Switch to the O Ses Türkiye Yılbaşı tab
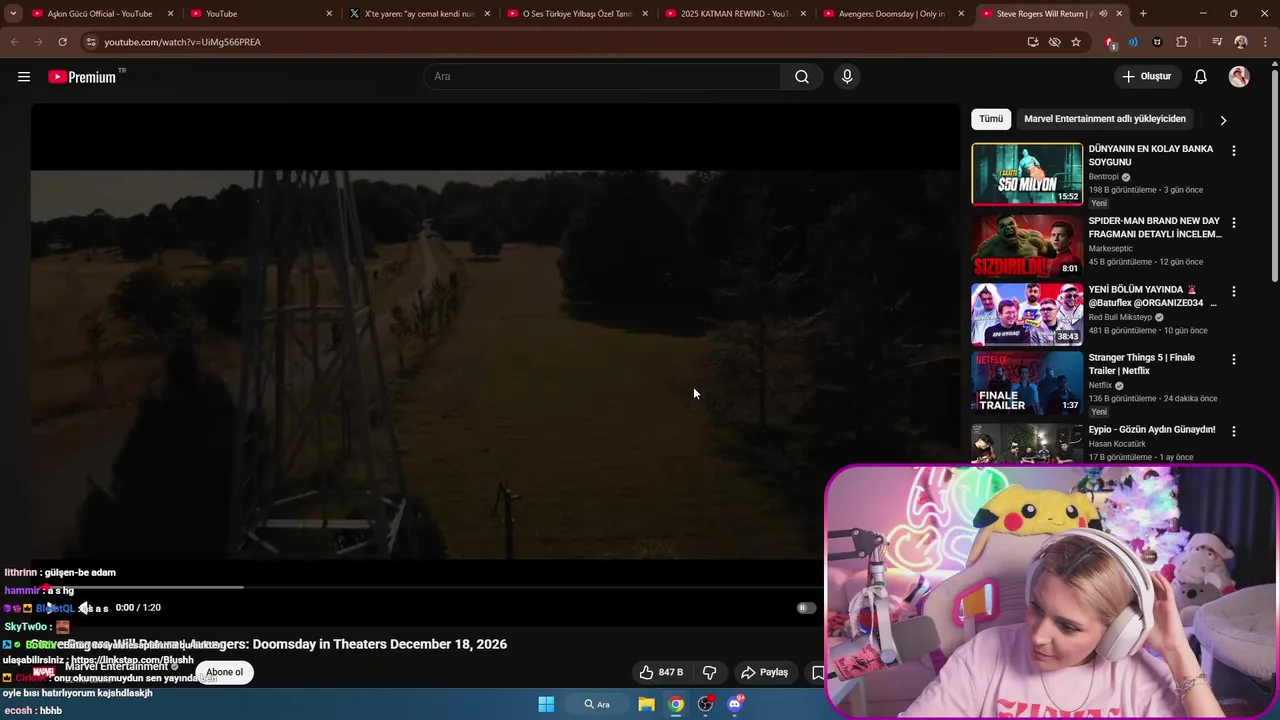The width and height of the screenshot is (1280, 720). [x=578, y=14]
